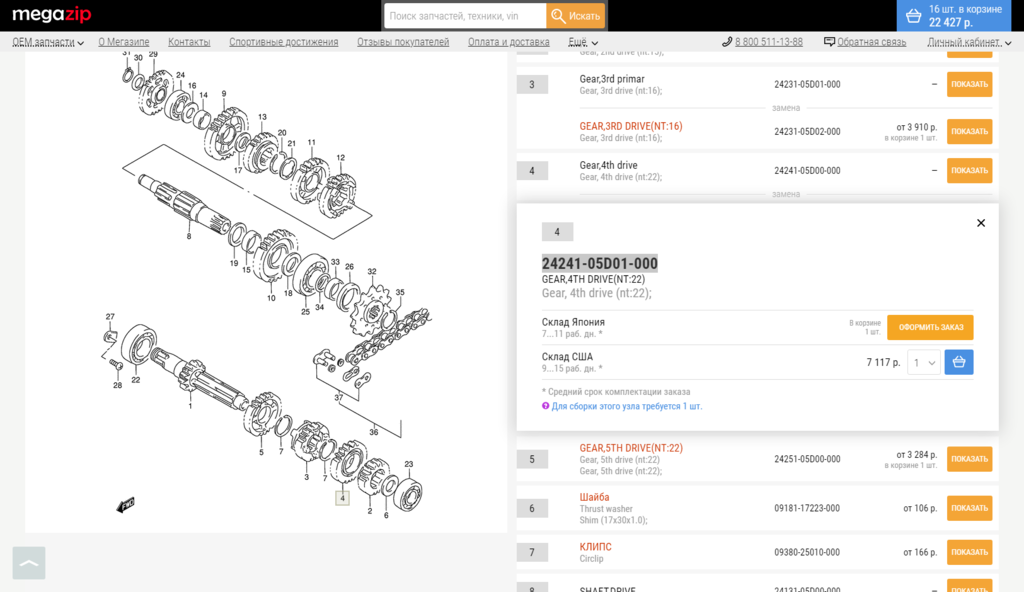This screenshot has height=592, width=1024.
Task: Open Спортивные достижения page
Action: [x=283, y=42]
